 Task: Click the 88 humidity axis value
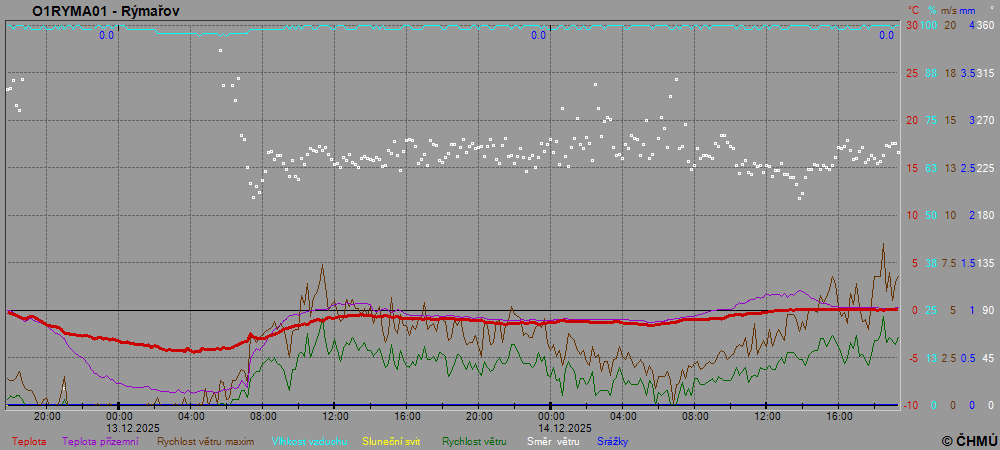pos(931,73)
